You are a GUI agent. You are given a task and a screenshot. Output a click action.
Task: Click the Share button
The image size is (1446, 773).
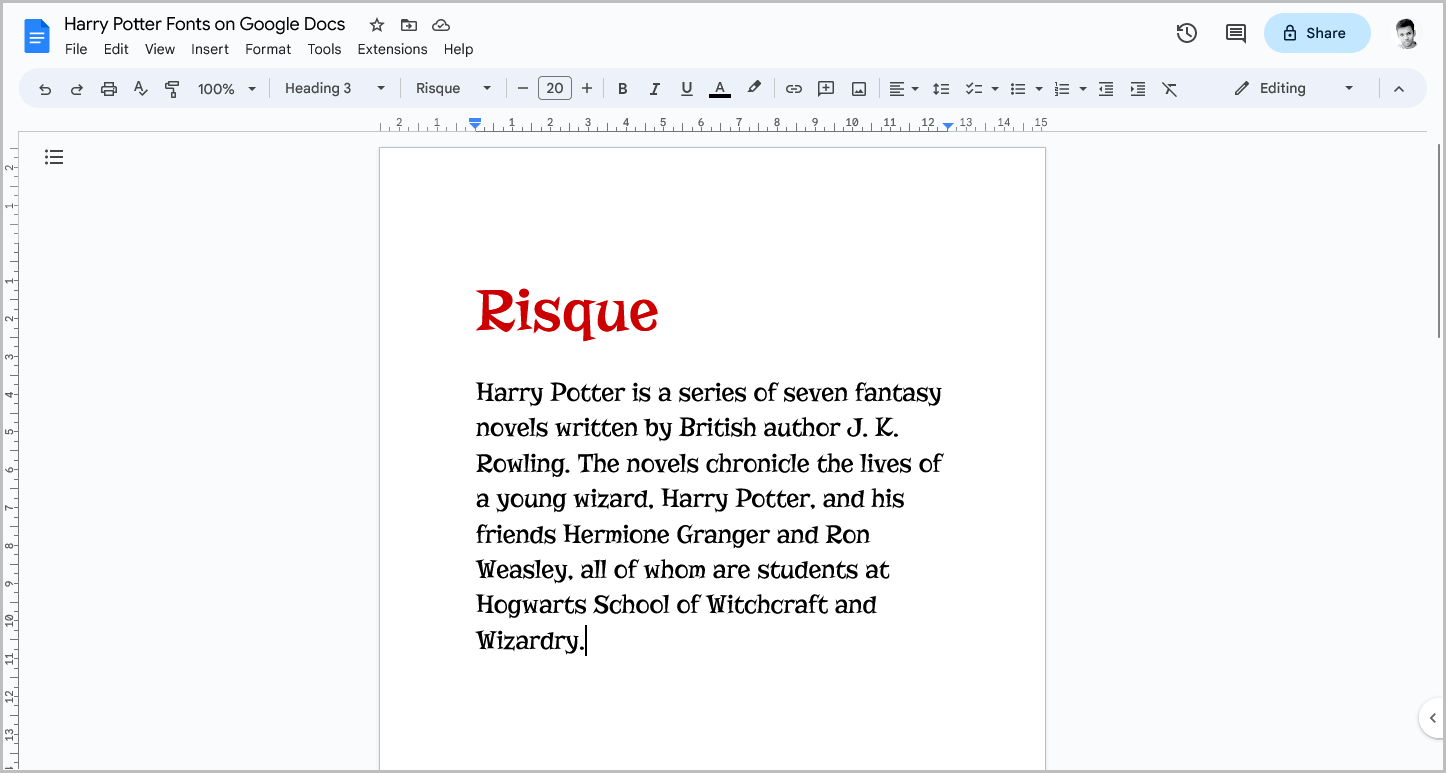(1317, 33)
